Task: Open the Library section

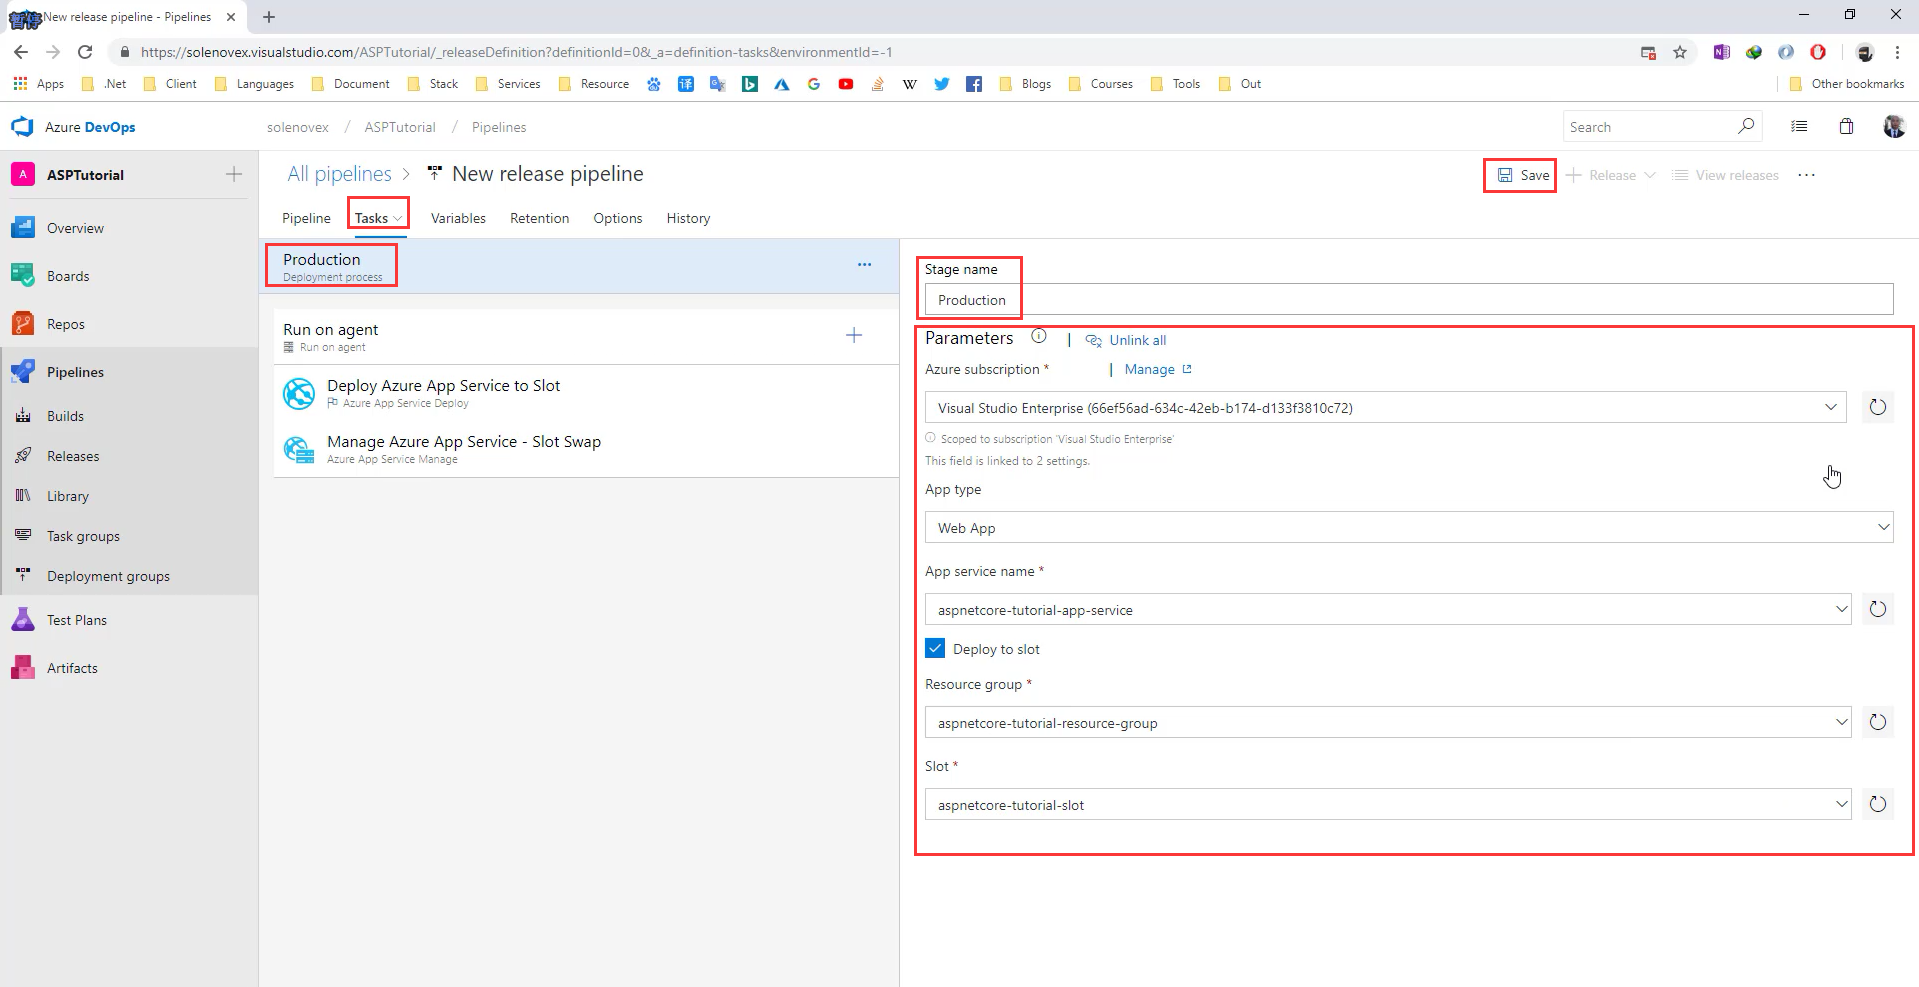Action: [68, 496]
